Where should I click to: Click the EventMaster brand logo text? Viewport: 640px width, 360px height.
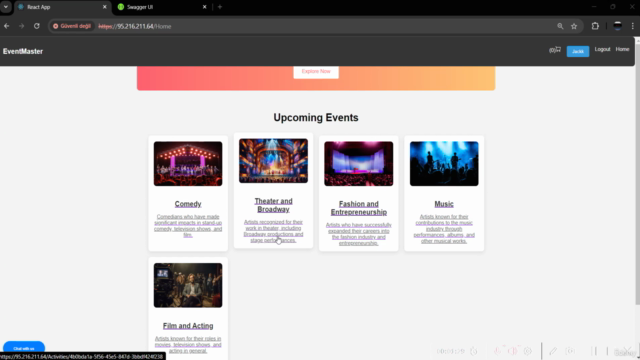point(23,51)
